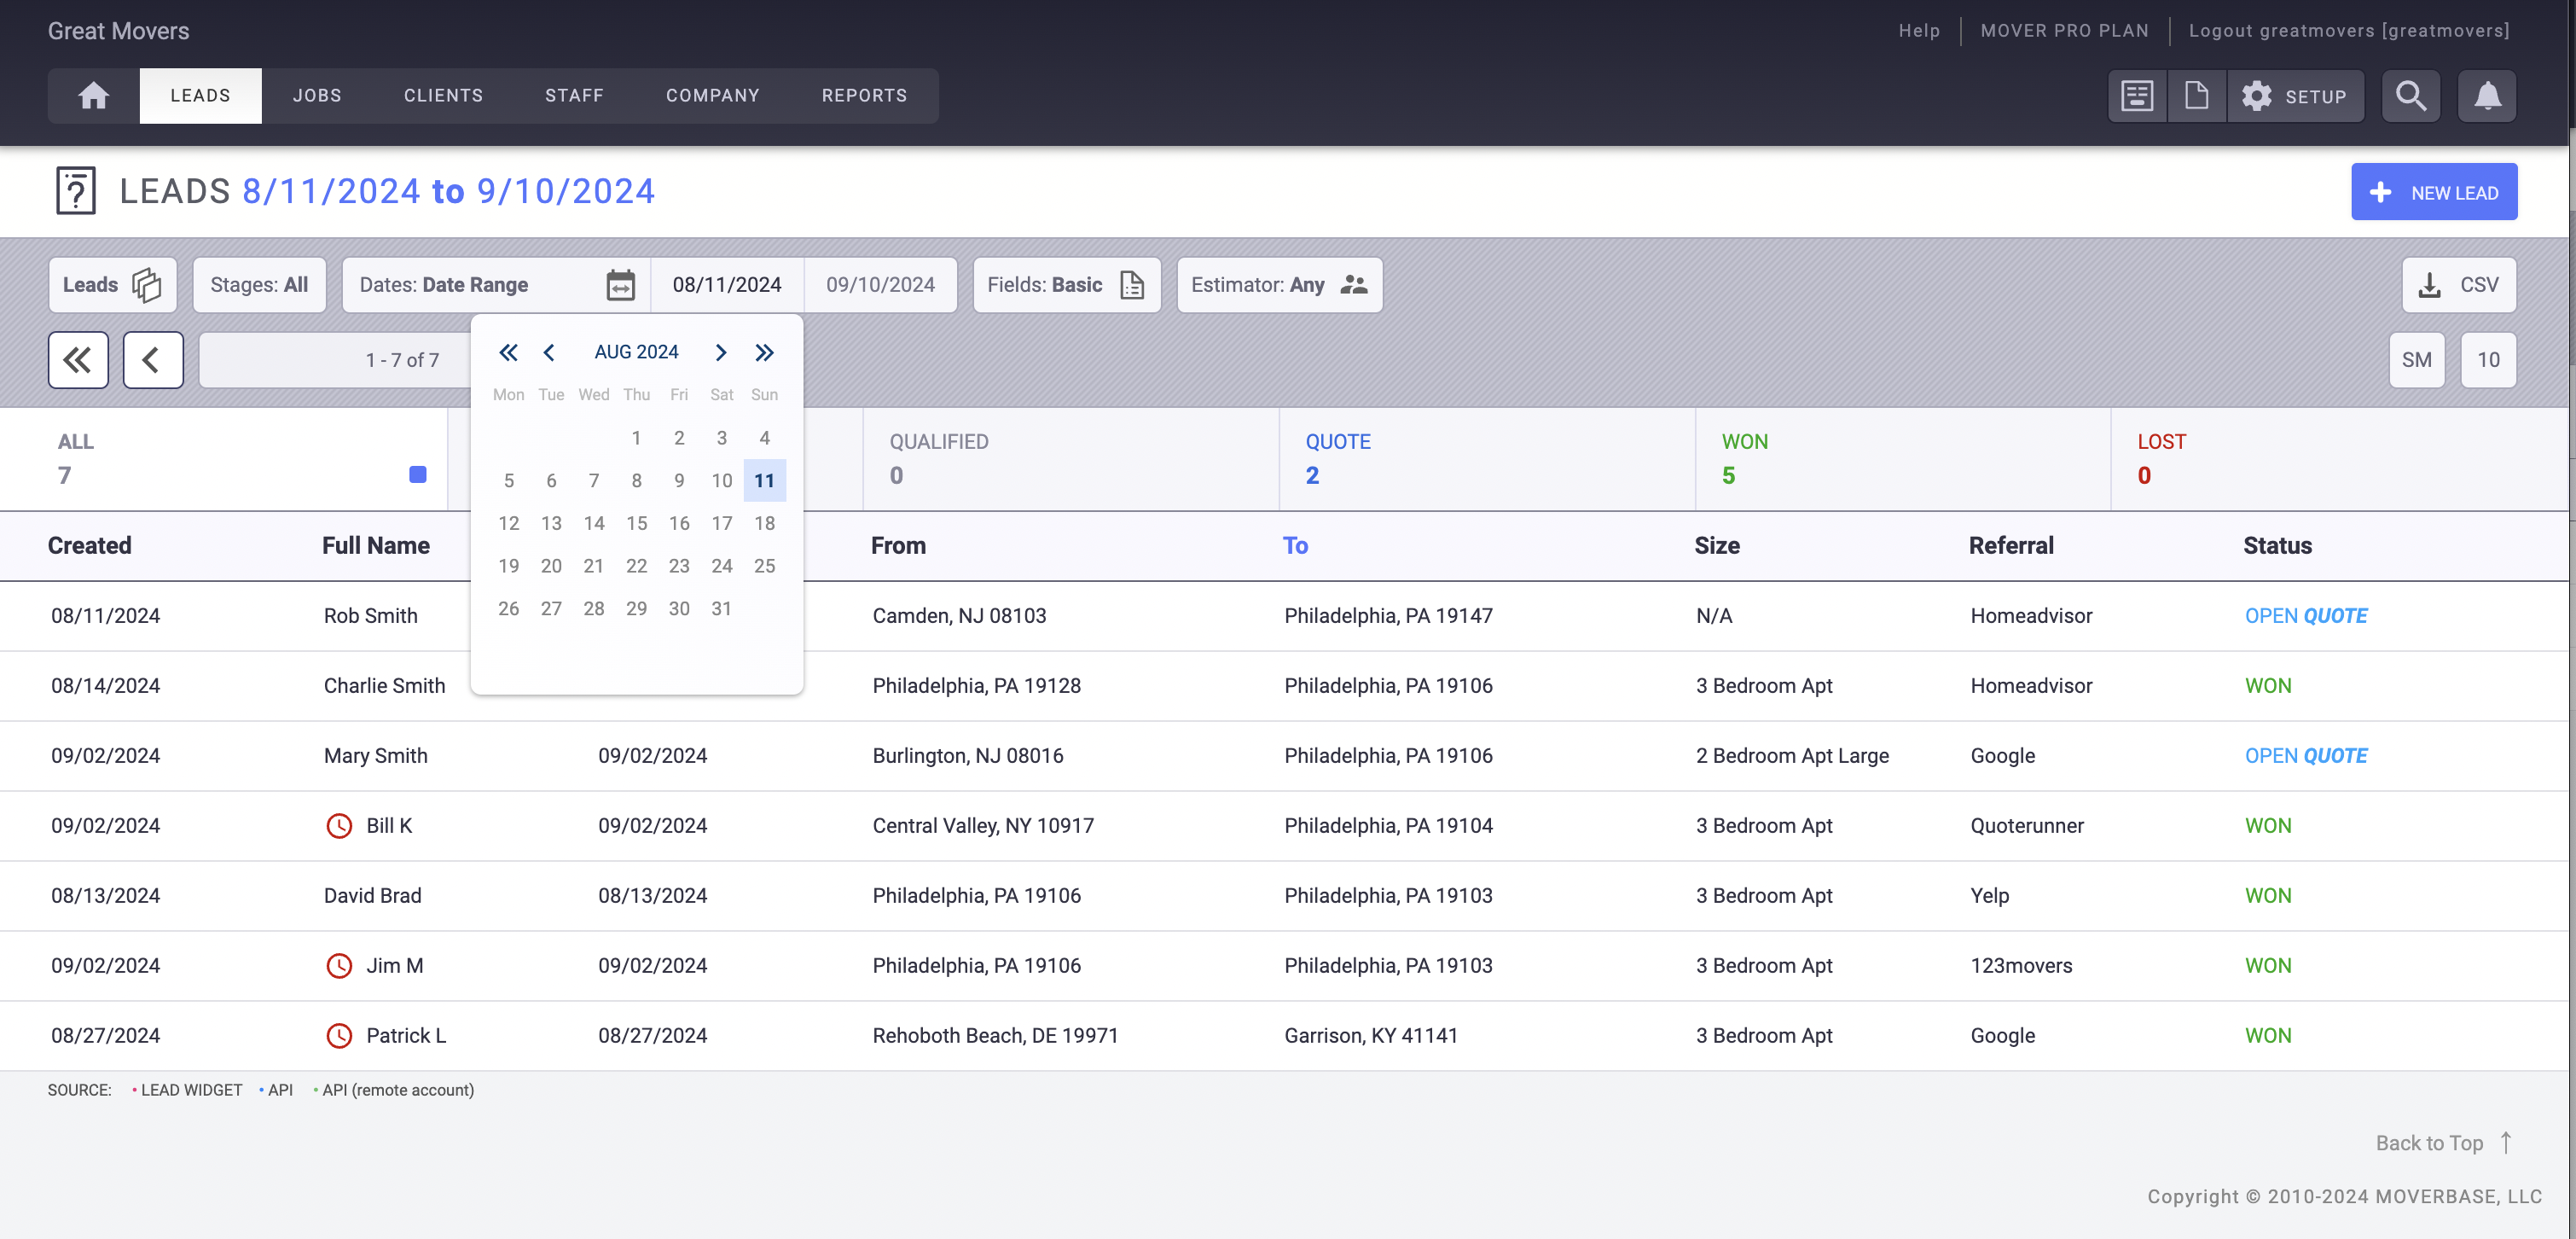This screenshot has height=1239, width=2576.
Task: Jump to first page with double-left arrow
Action: tap(78, 360)
